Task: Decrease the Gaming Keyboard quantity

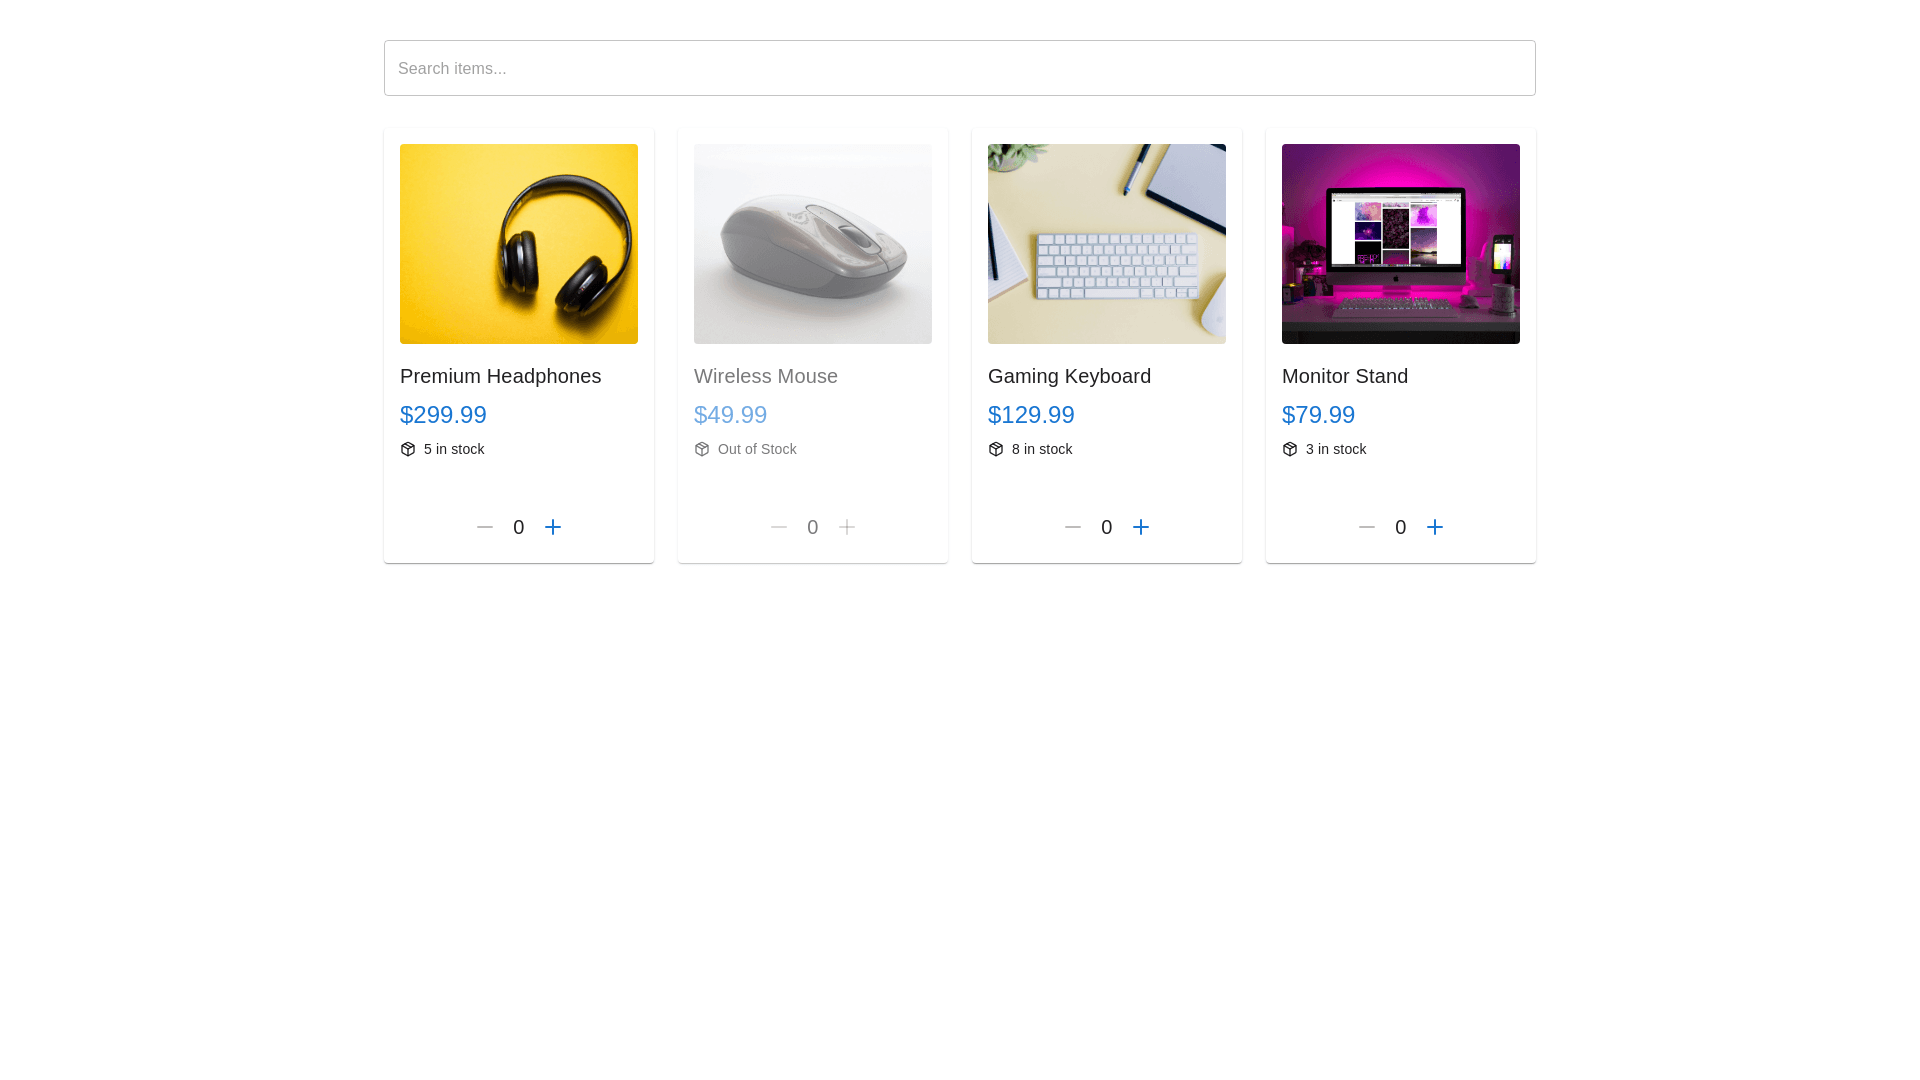Action: [1072, 527]
